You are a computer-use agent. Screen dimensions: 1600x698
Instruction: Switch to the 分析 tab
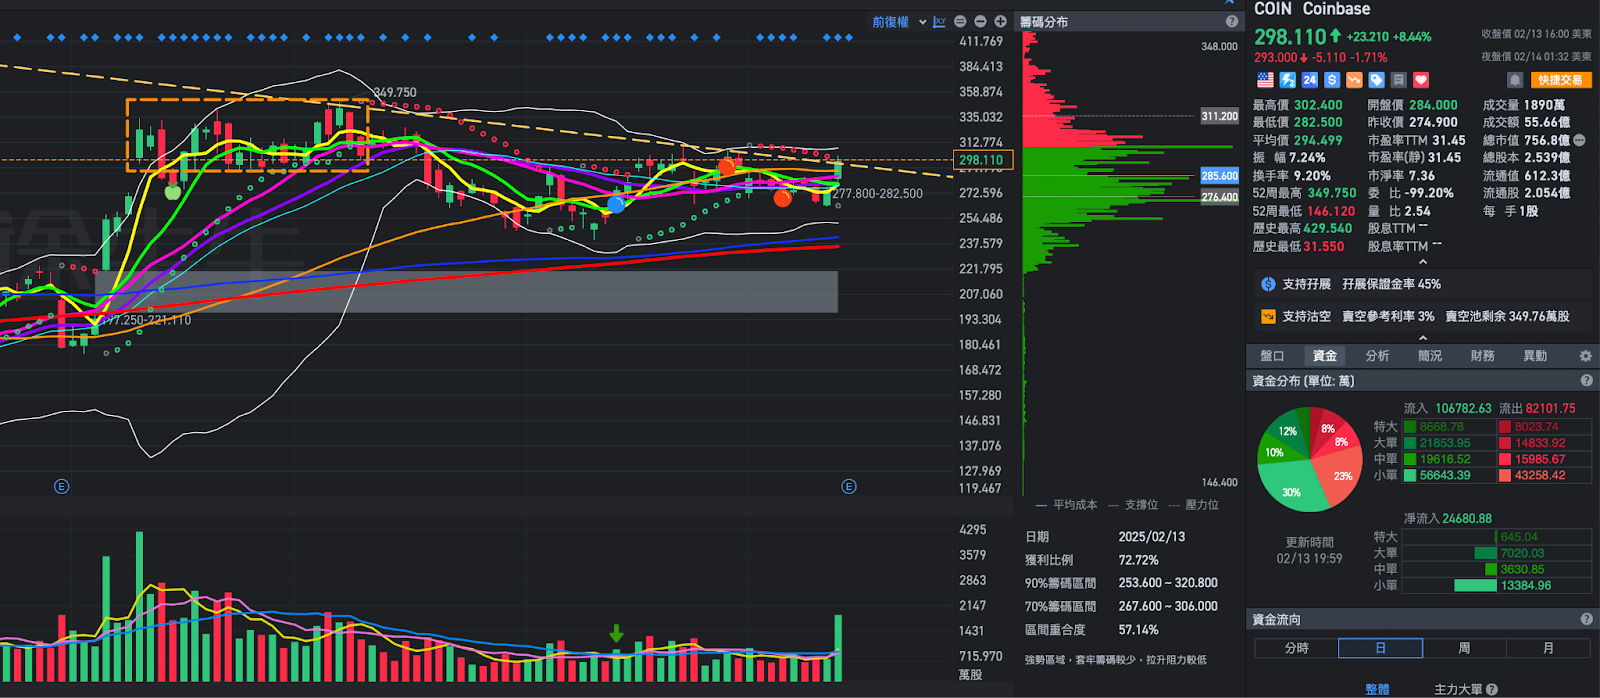(x=1377, y=356)
